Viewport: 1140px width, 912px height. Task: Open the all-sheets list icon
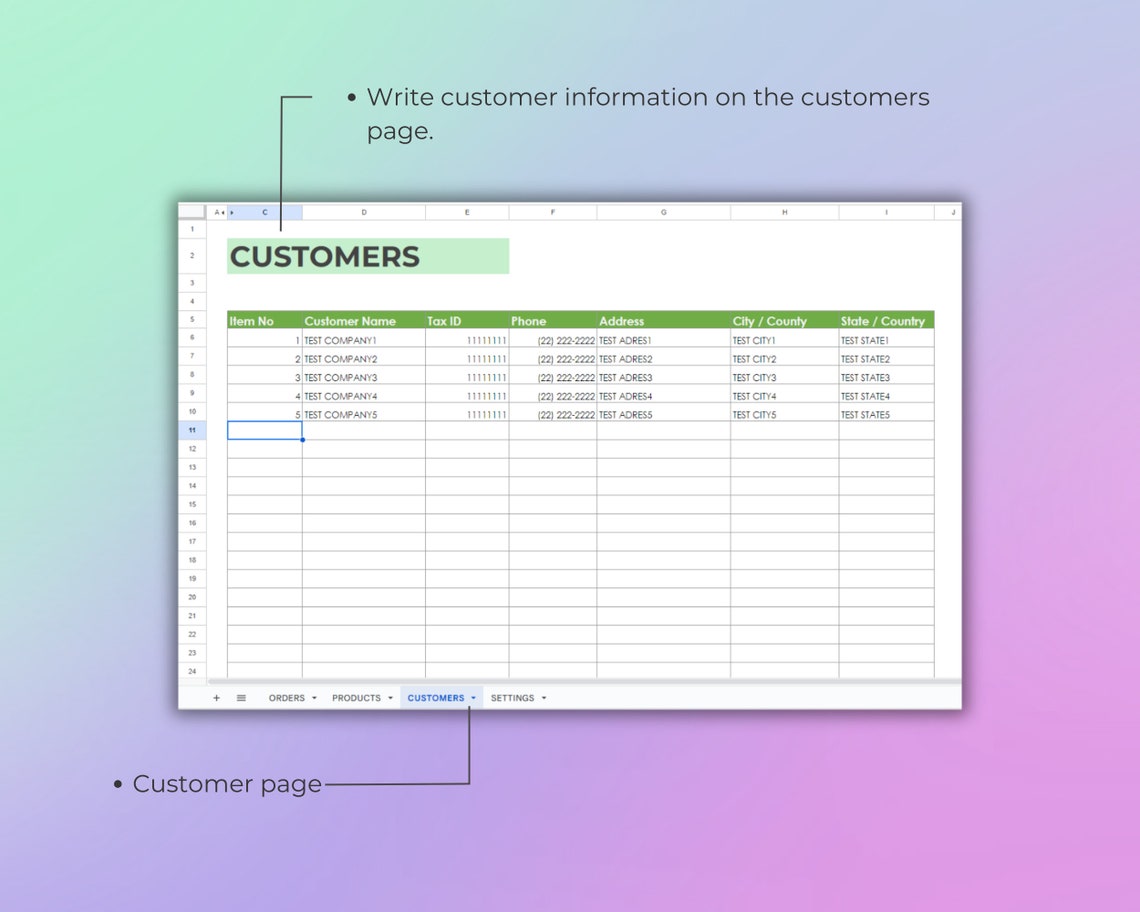tap(241, 697)
